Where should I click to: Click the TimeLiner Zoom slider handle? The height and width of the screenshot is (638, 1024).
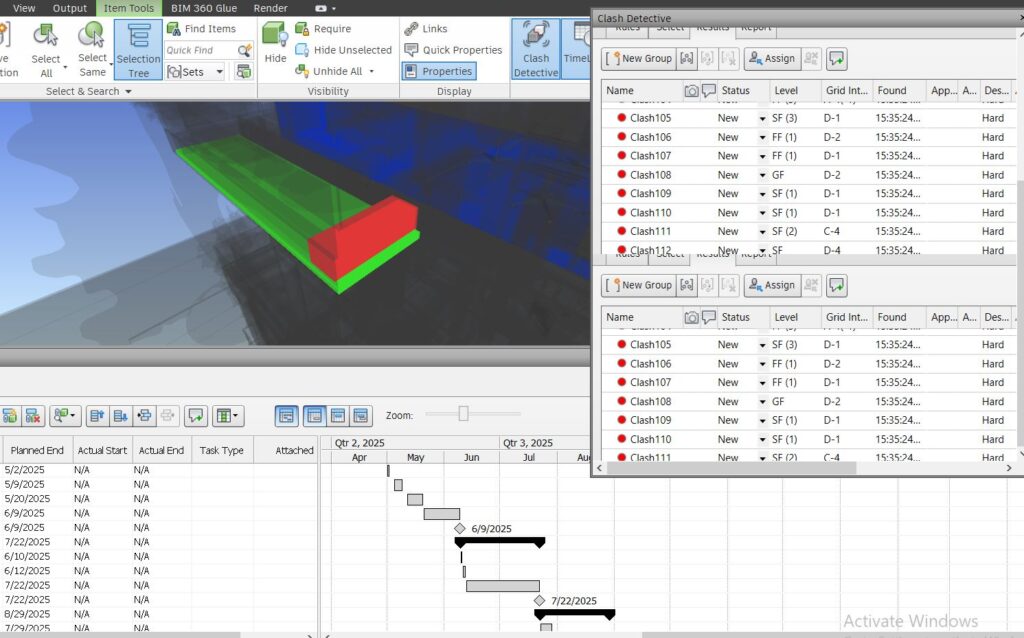pos(463,414)
